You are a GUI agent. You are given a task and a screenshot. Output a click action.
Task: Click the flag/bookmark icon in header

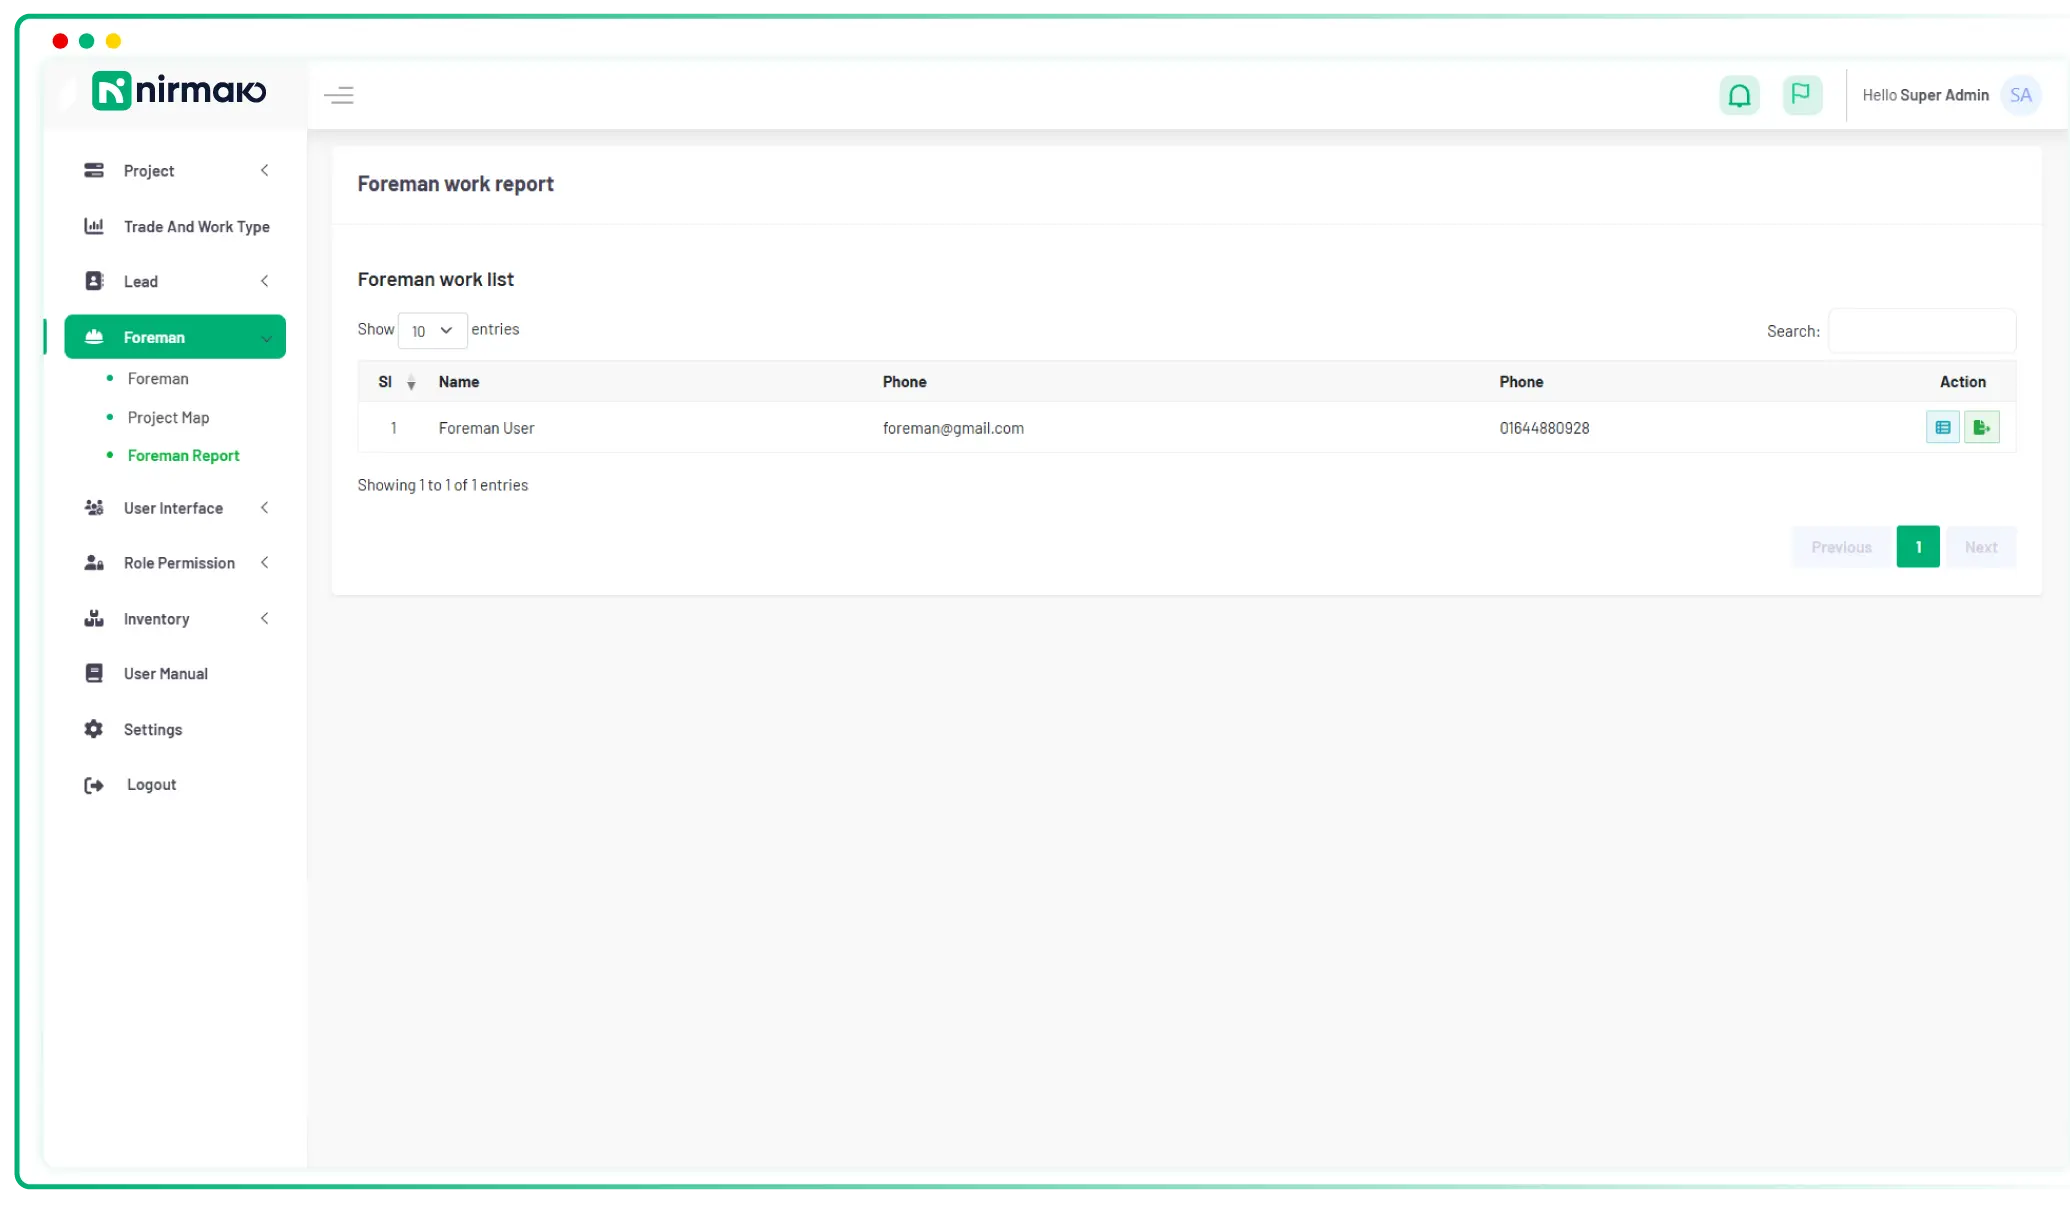[x=1801, y=94]
